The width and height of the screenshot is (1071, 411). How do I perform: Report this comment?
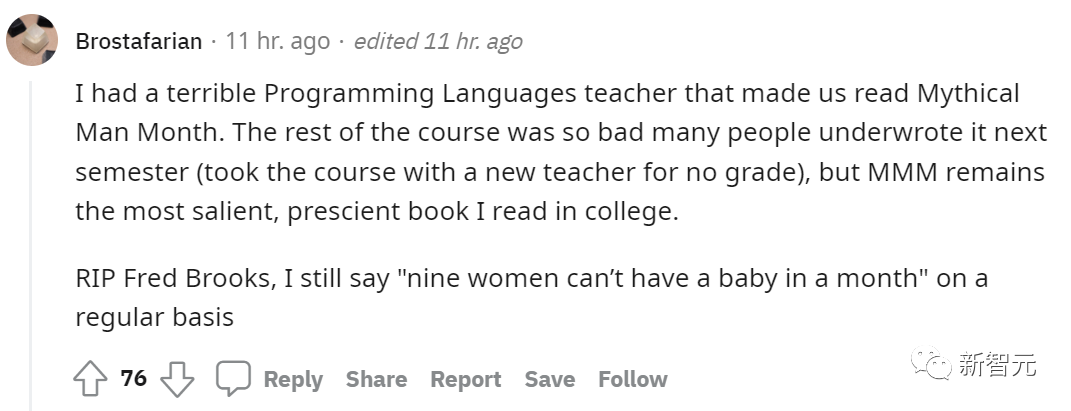[465, 380]
